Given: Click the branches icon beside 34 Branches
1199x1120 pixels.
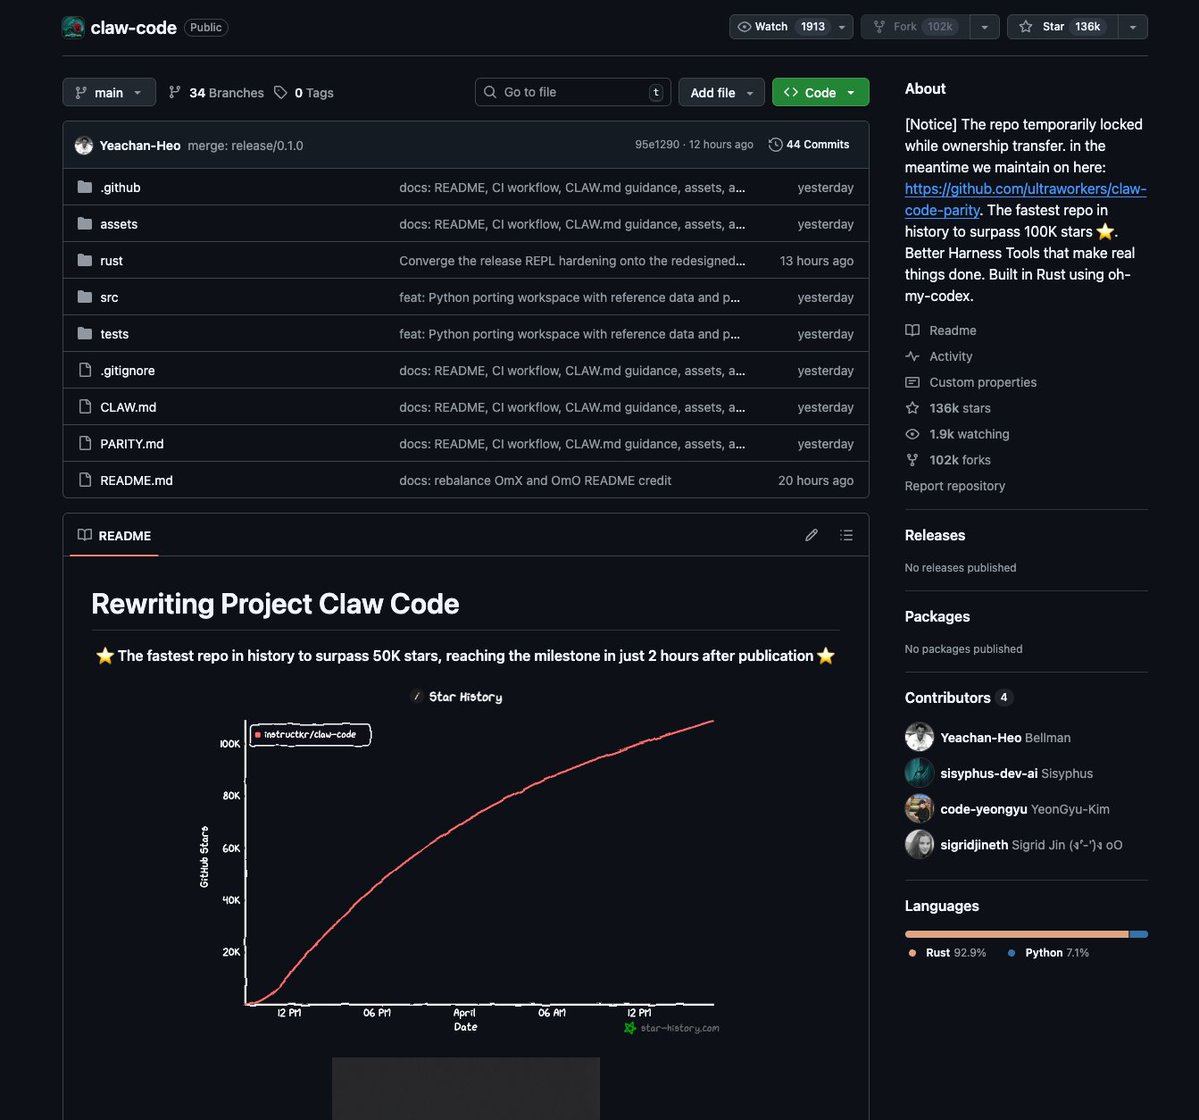Looking at the screenshot, I should (175, 93).
